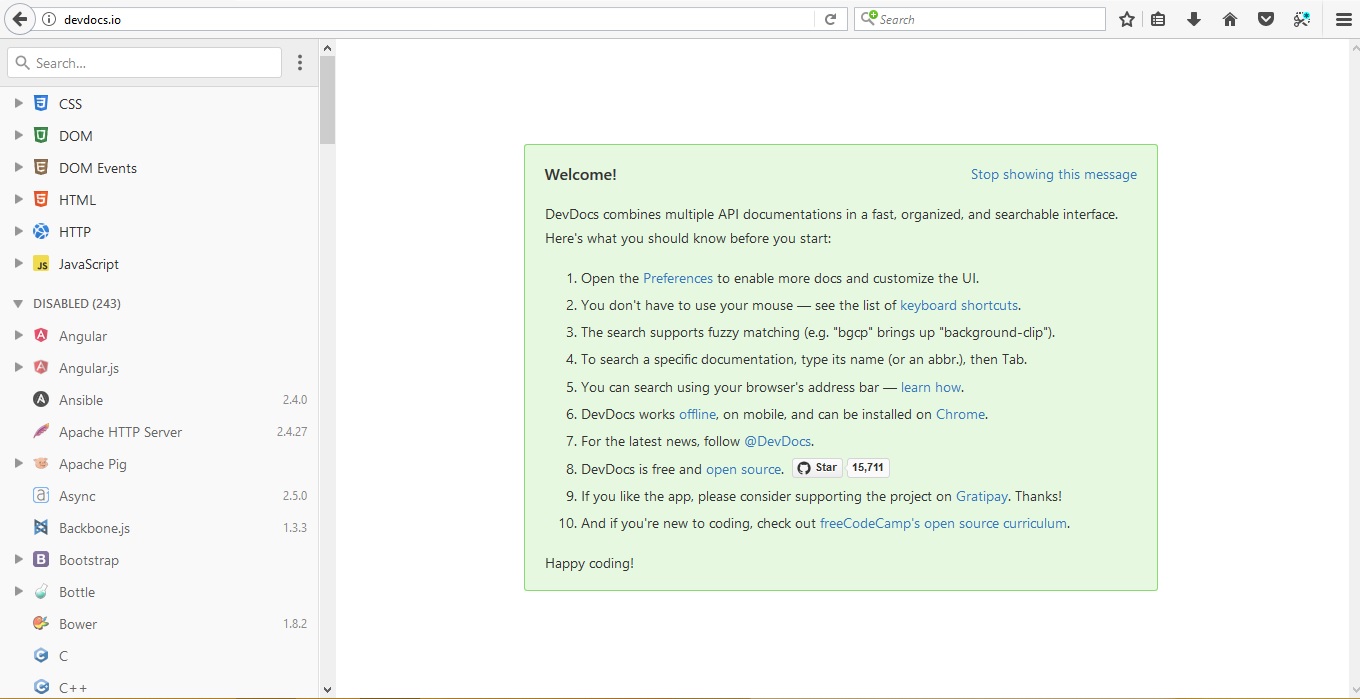Screen dimensions: 1360x699
Task: Click the JavaScript JS icon
Action: click(x=41, y=264)
